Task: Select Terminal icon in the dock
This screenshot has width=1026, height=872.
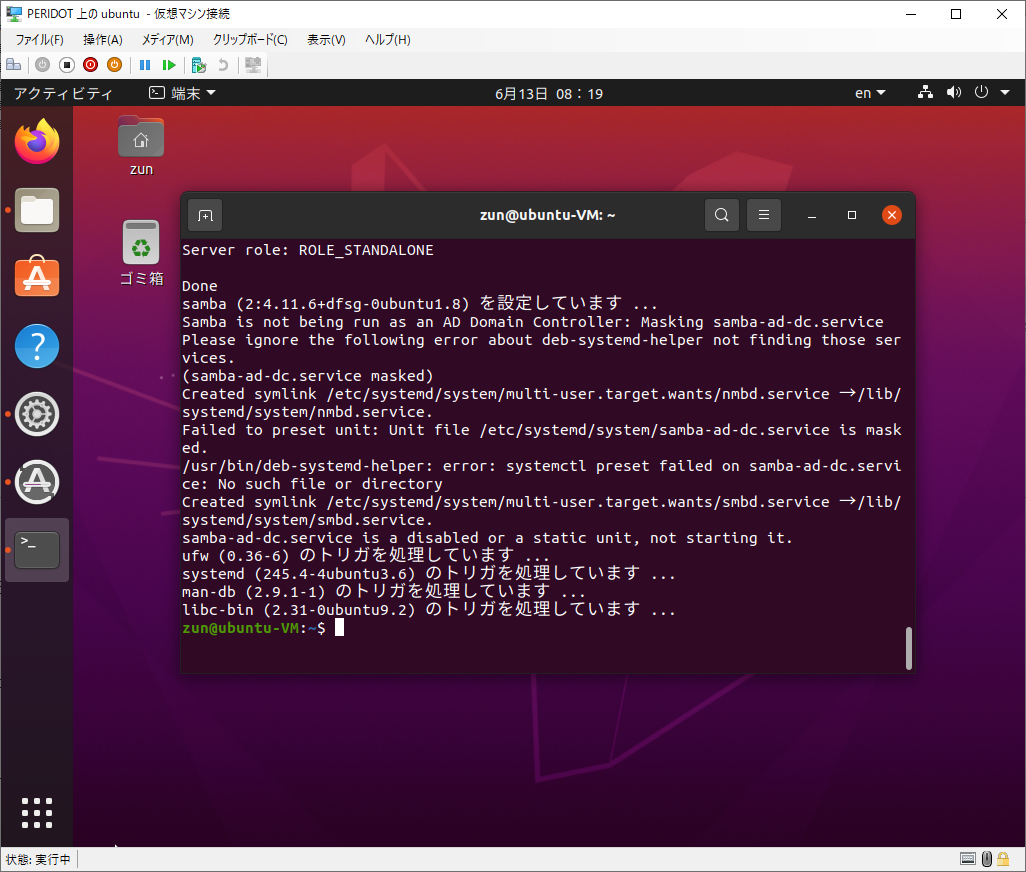Action: [37, 549]
